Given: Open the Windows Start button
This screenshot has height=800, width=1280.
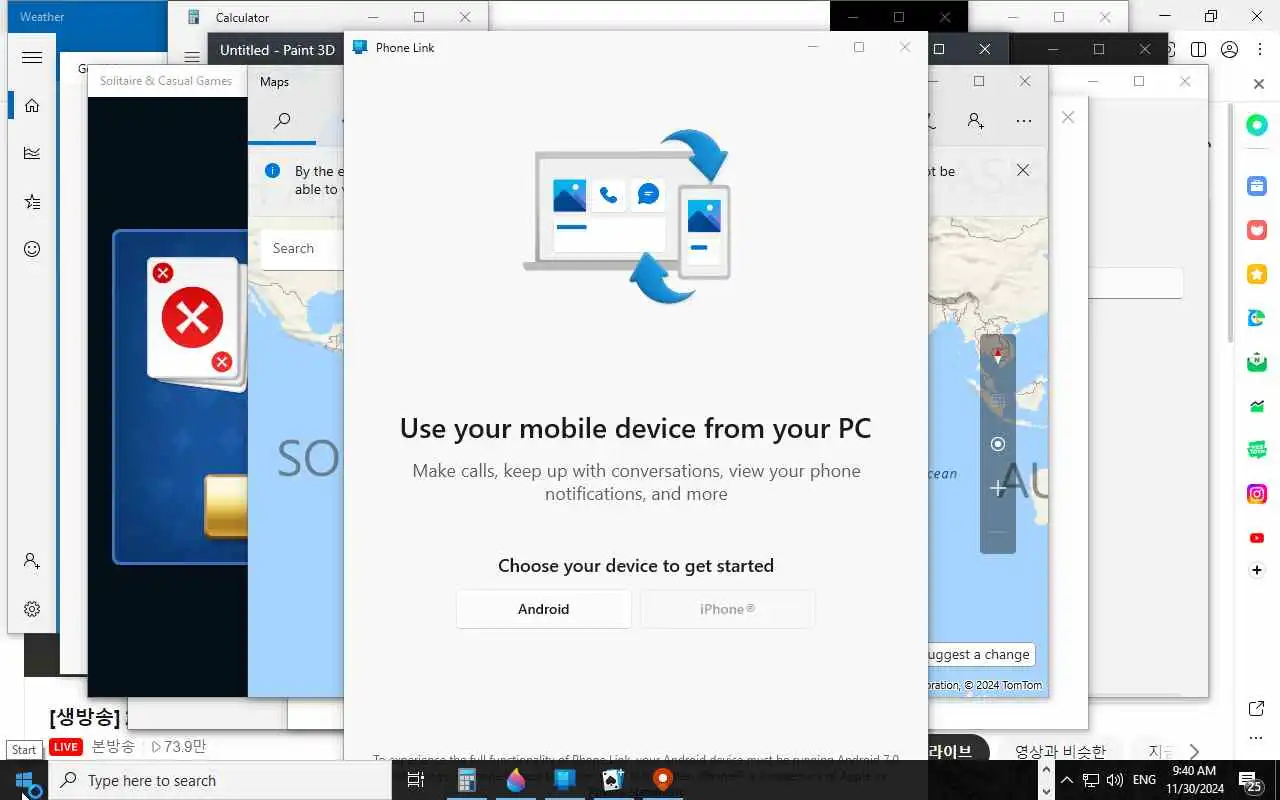Looking at the screenshot, I should (x=24, y=781).
